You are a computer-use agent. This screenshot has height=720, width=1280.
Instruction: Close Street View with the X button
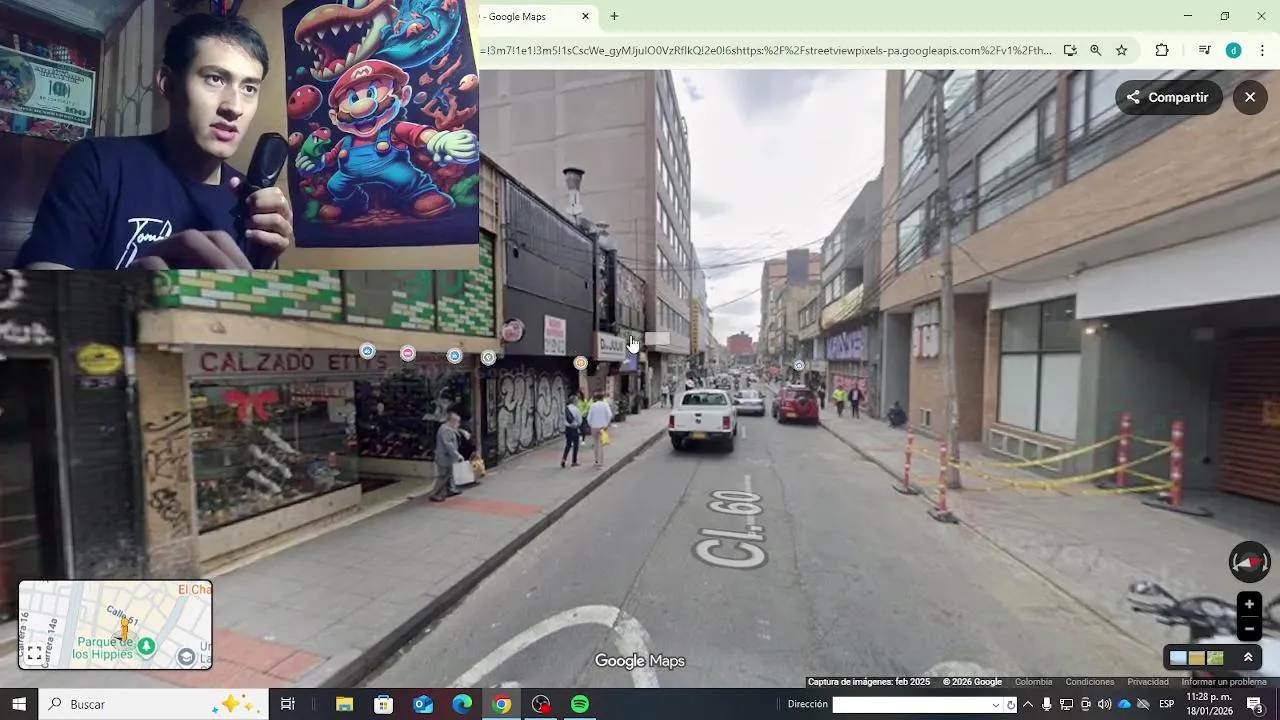[x=1250, y=97]
